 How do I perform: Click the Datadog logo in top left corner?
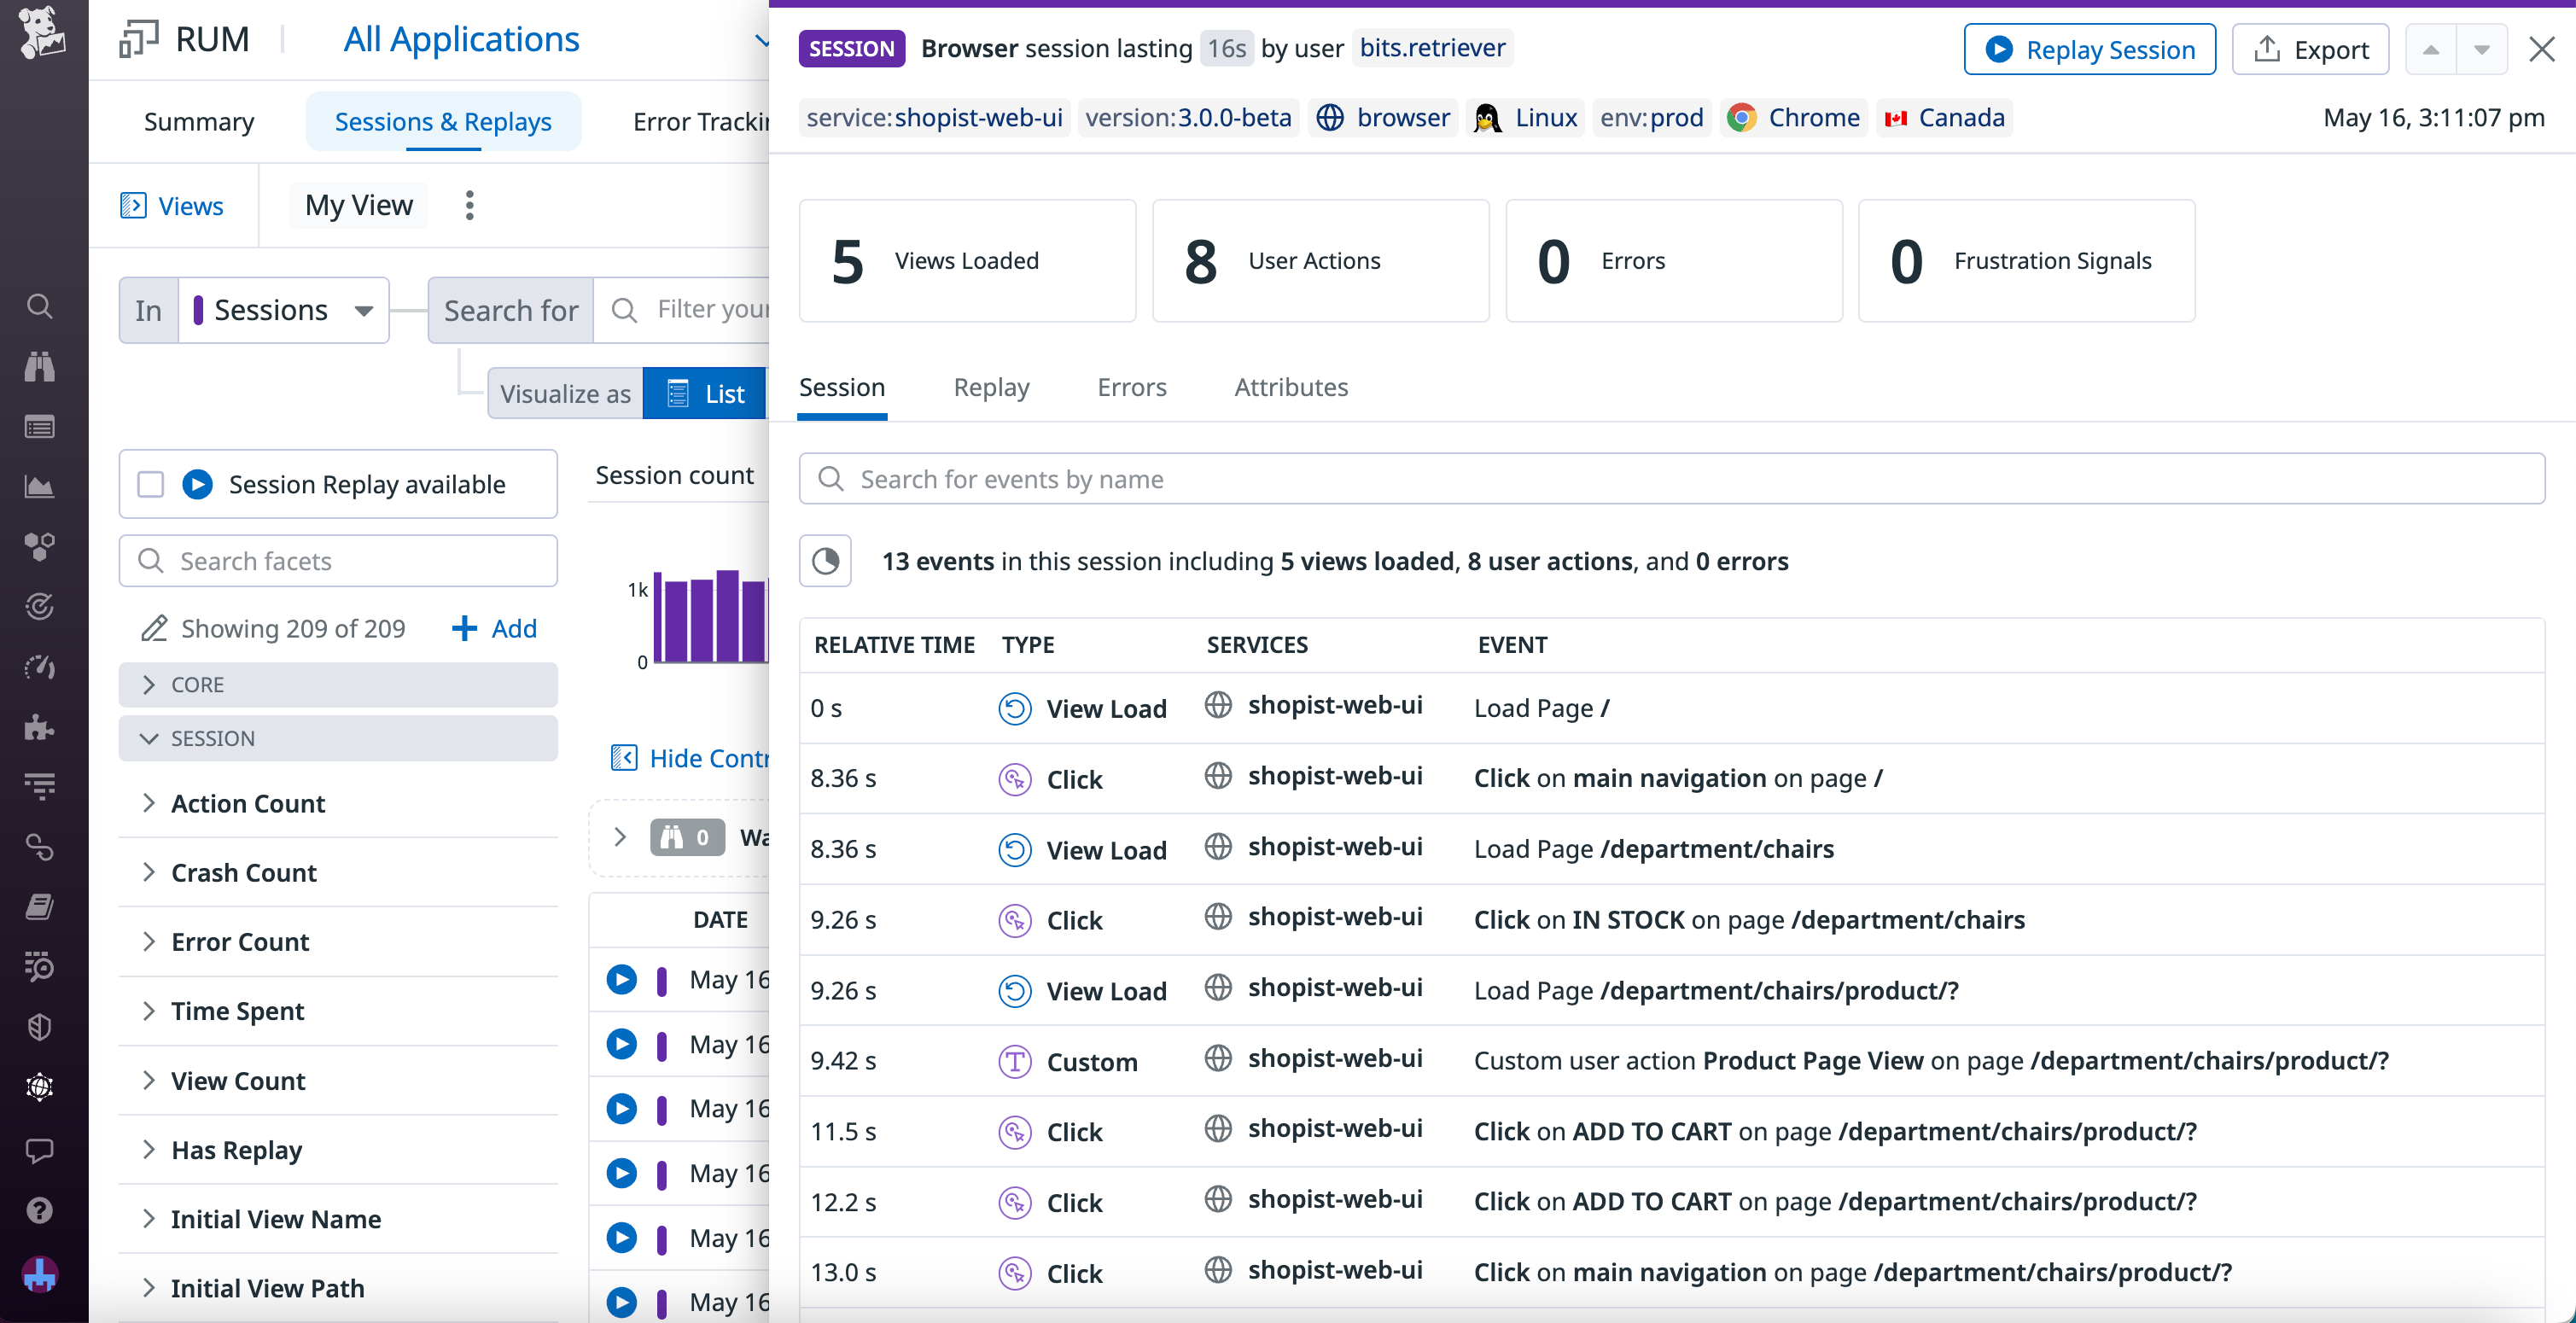point(40,37)
